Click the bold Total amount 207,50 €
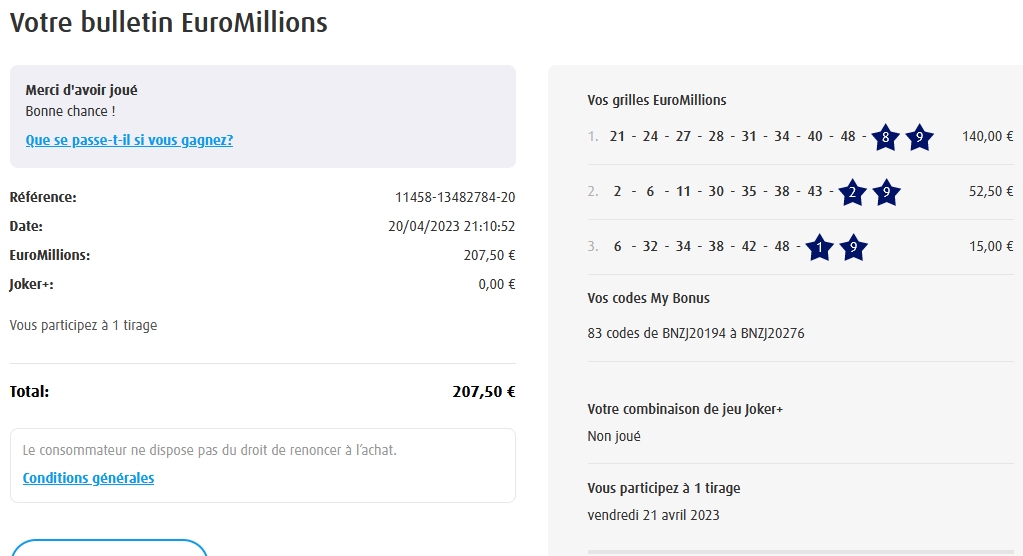This screenshot has width=1023, height=556. (484, 392)
